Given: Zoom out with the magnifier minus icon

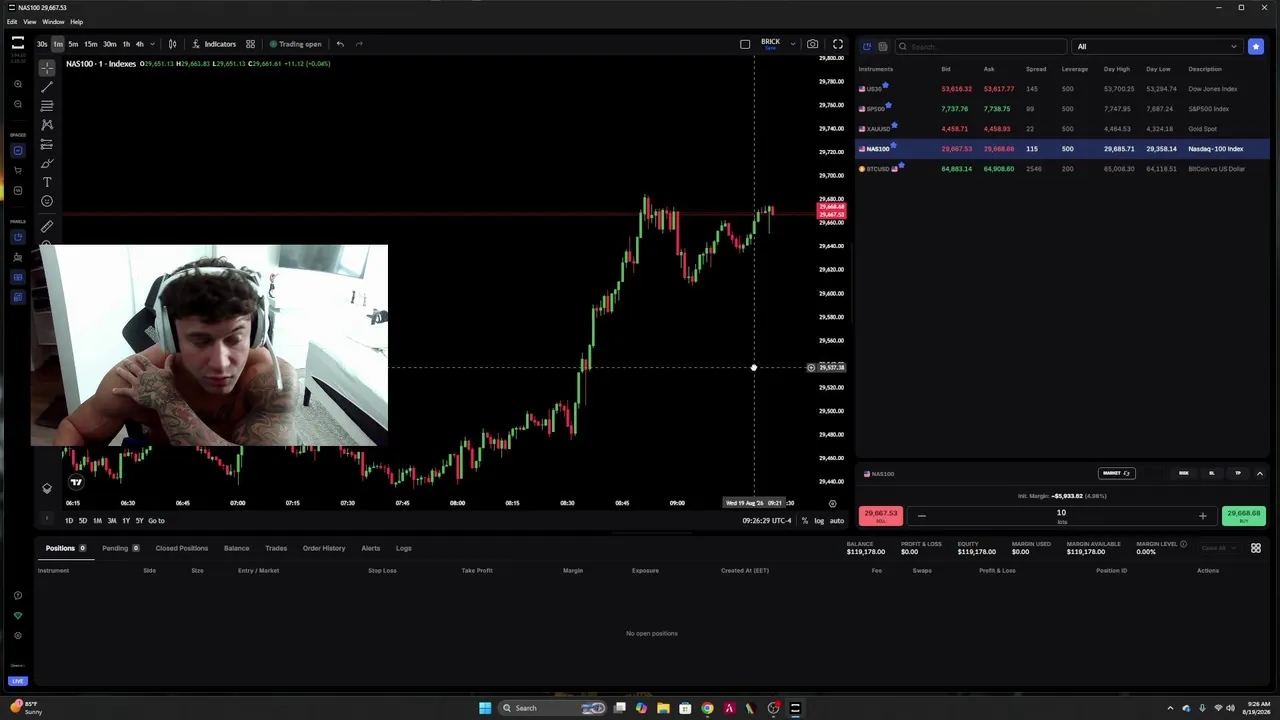Looking at the screenshot, I should coord(17,104).
